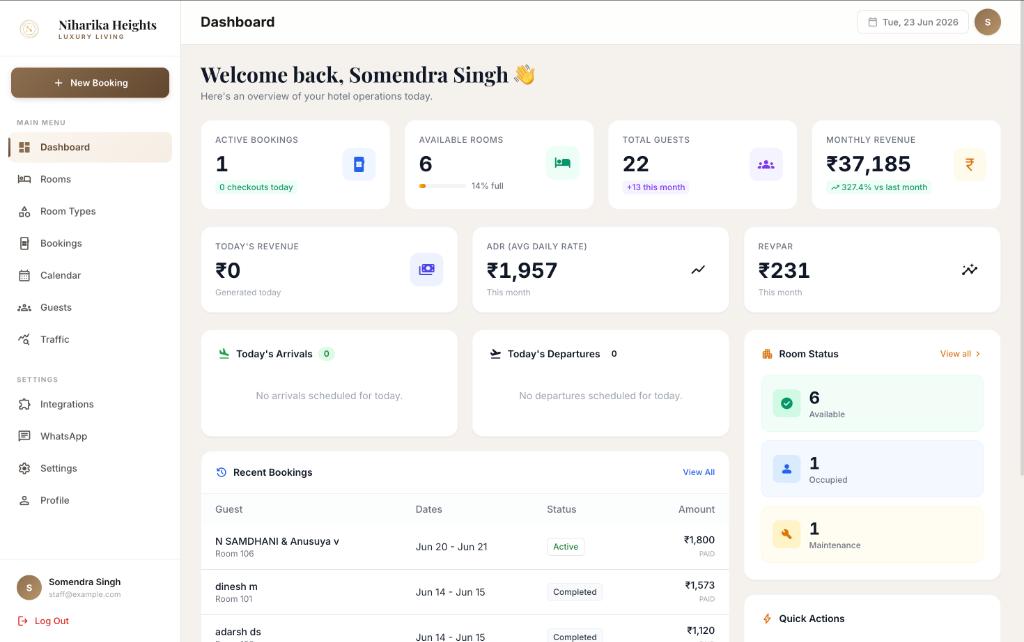Go to the Bookings menu item
This screenshot has width=1024, height=642.
point(90,243)
